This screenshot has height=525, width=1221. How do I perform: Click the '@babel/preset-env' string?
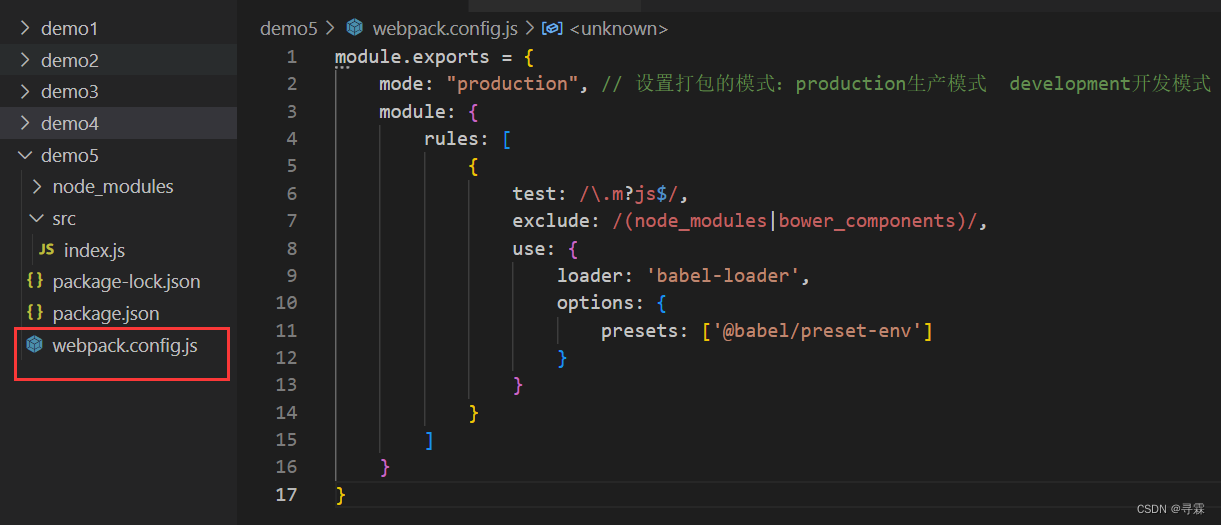[817, 330]
